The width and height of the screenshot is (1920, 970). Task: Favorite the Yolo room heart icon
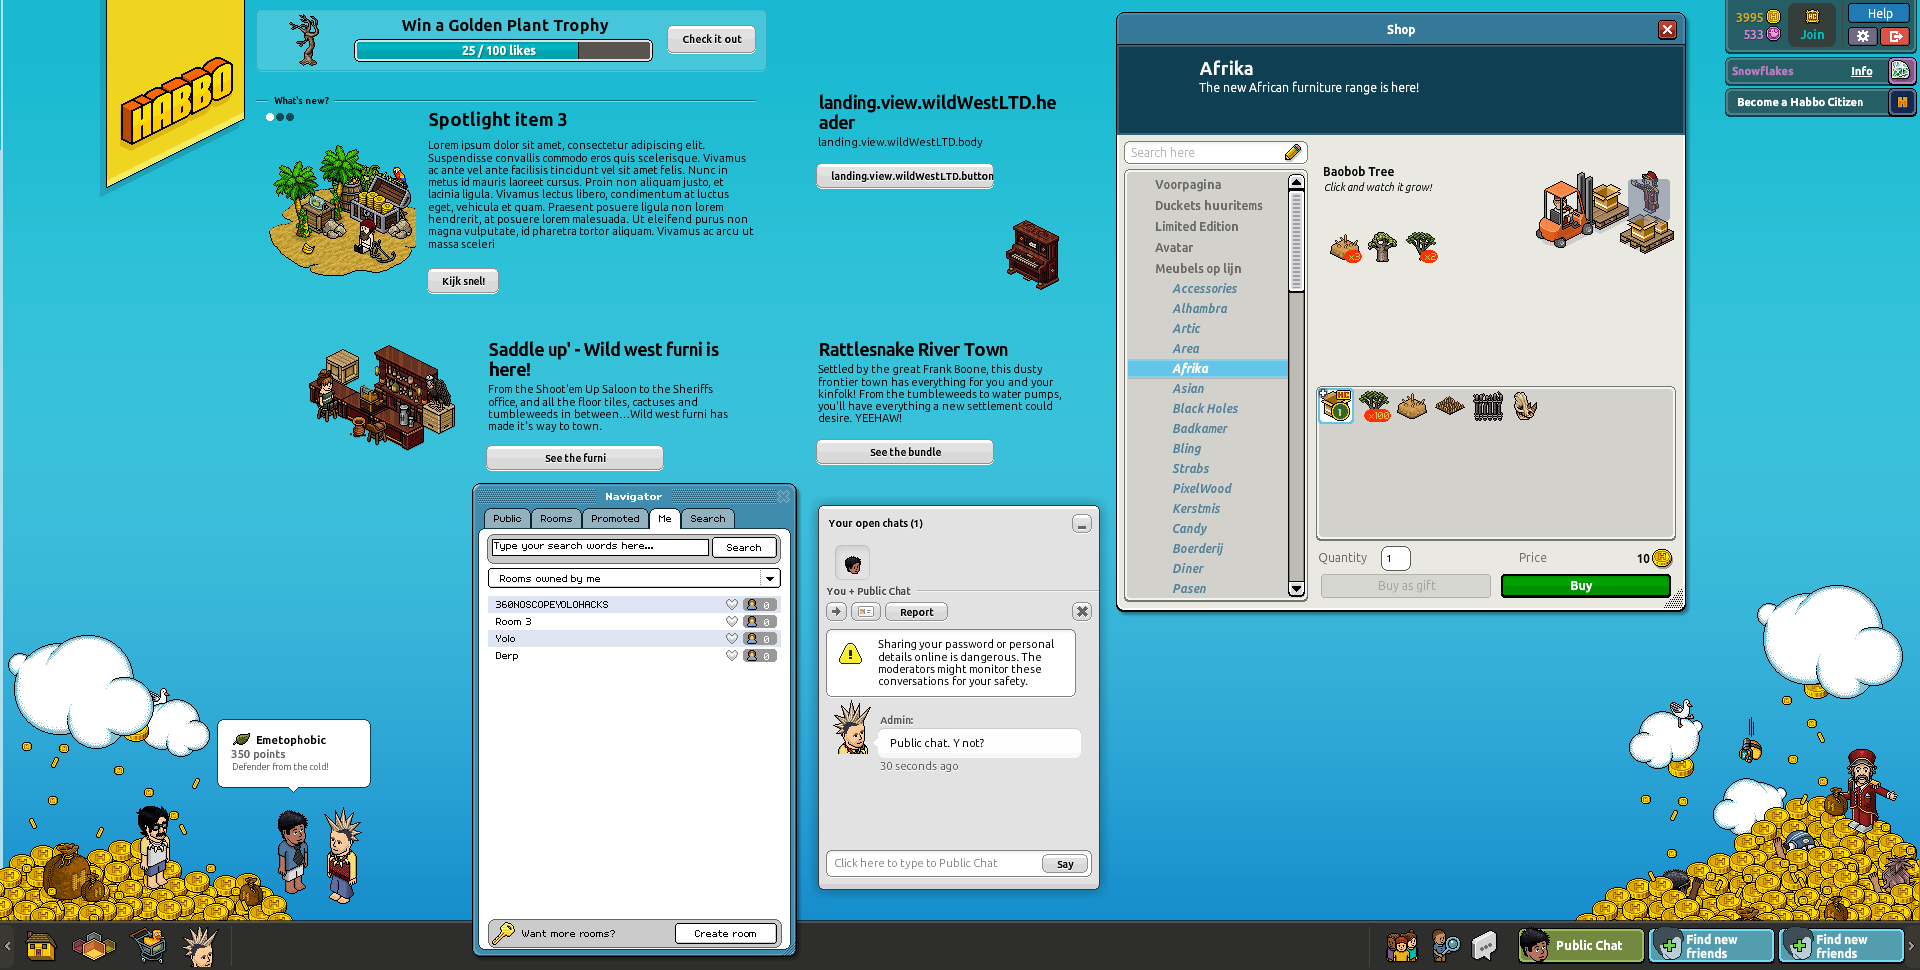732,639
